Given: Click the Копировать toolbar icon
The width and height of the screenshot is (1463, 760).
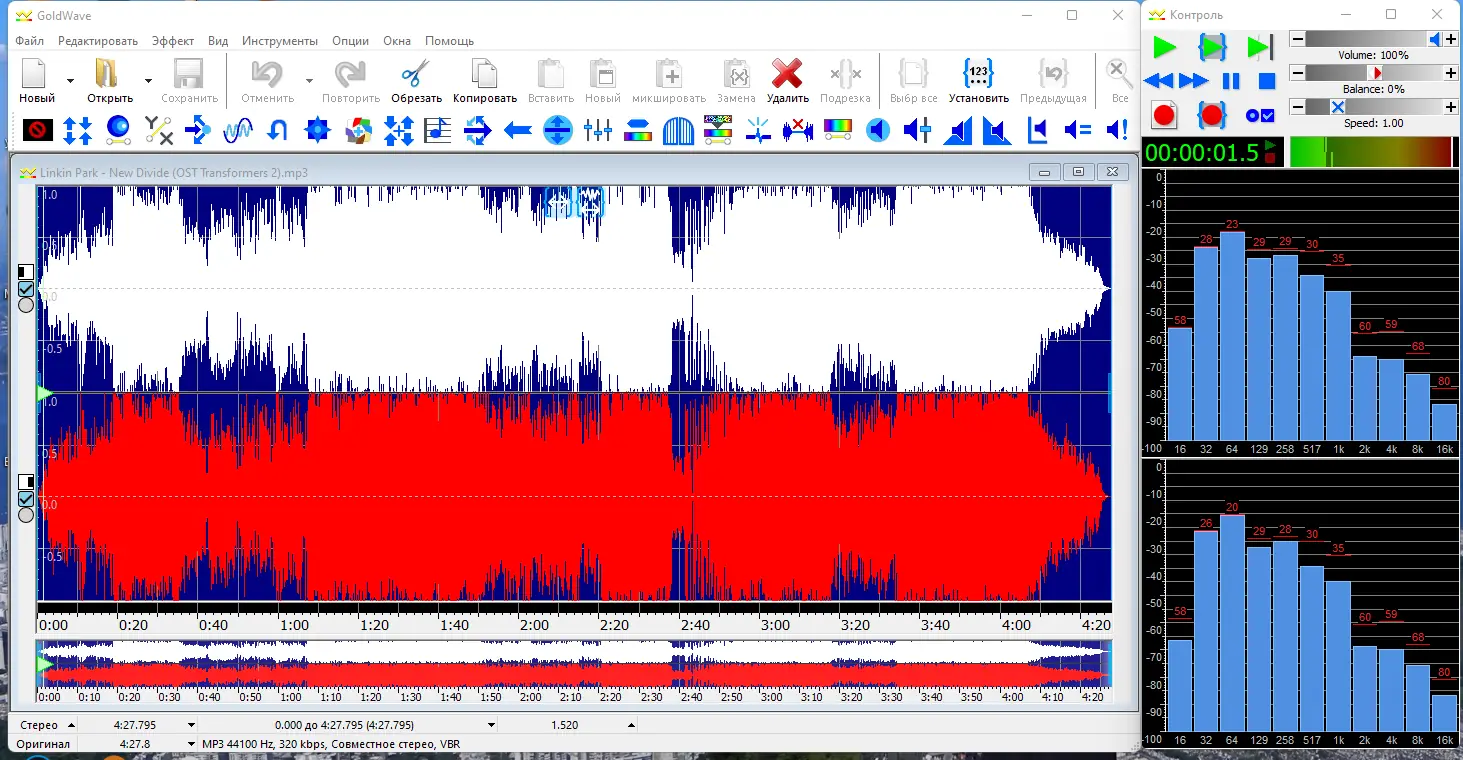Looking at the screenshot, I should (x=484, y=75).
